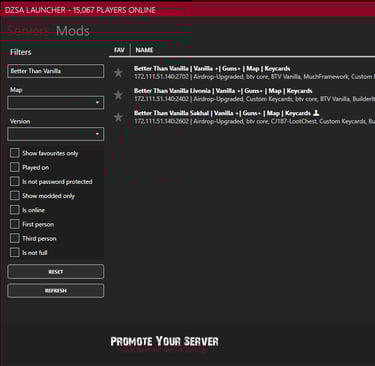Screen dimensions: 375x366
Task: Select first Better Than Vanilla | Vanilla + server
Action: click(x=212, y=69)
